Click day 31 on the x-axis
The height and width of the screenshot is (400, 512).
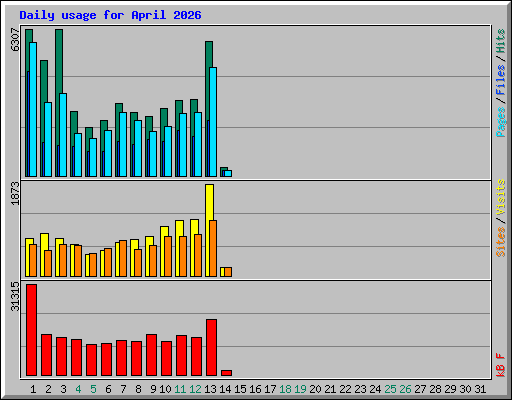[480, 389]
